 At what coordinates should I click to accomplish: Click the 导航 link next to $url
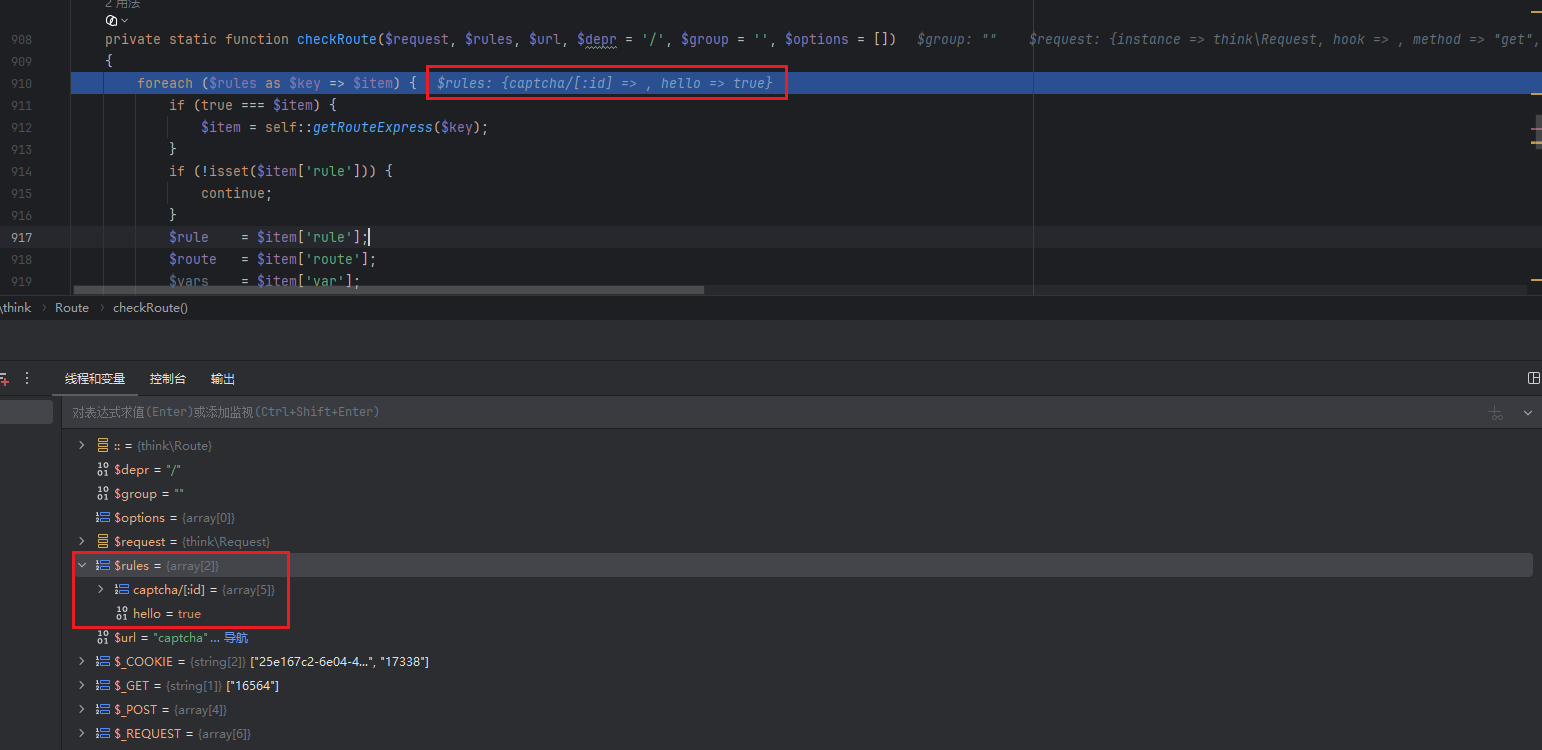(235, 637)
